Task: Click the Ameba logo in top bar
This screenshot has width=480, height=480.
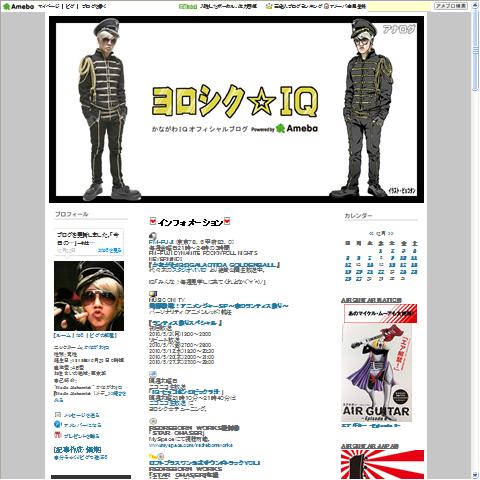Action: click(x=18, y=6)
